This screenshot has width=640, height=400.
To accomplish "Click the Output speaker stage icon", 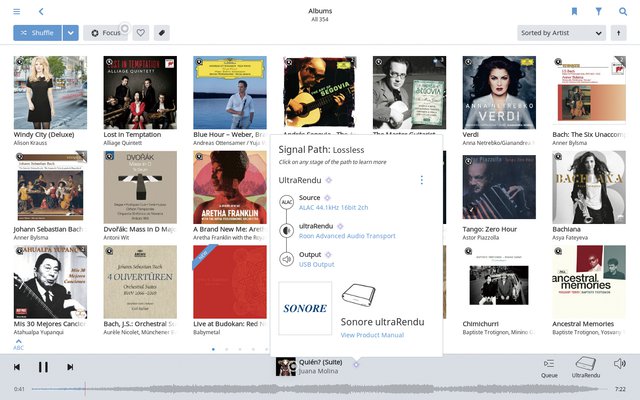I will 287,259.
